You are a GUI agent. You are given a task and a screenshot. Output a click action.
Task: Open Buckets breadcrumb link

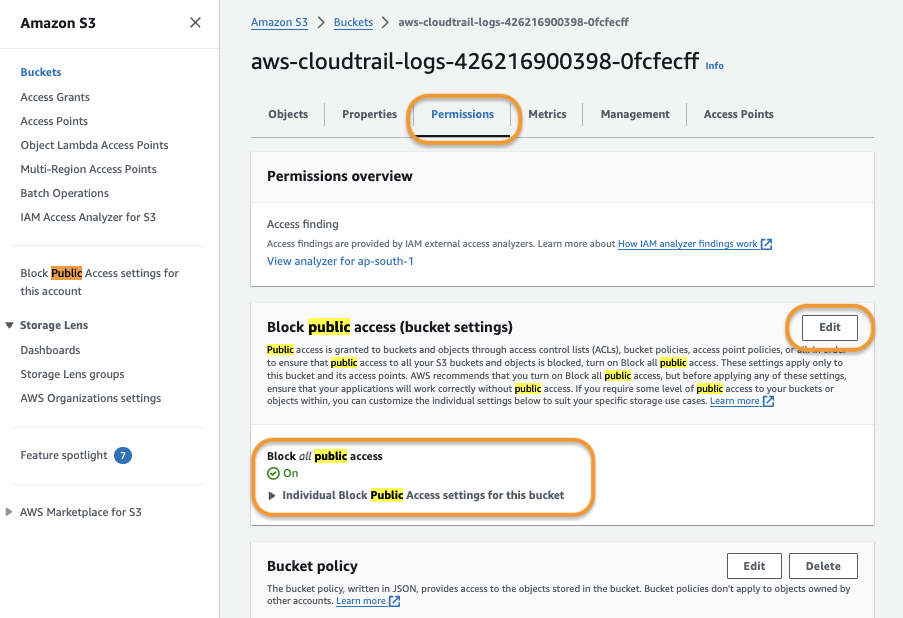[353, 22]
